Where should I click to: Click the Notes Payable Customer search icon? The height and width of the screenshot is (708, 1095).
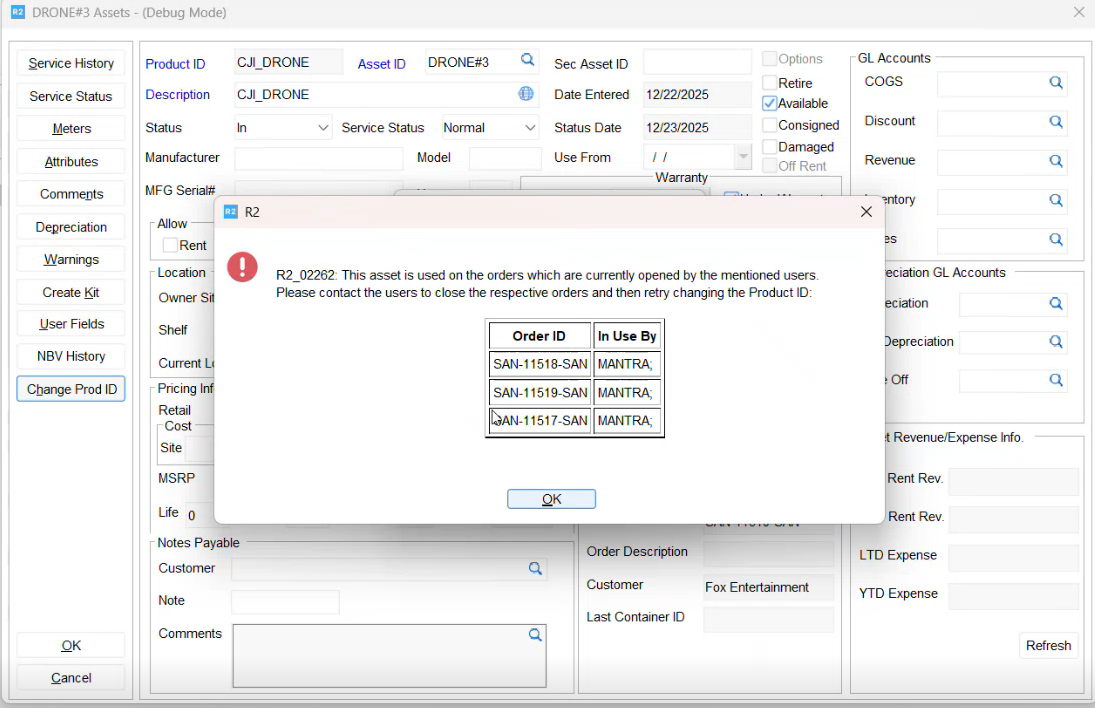(535, 569)
